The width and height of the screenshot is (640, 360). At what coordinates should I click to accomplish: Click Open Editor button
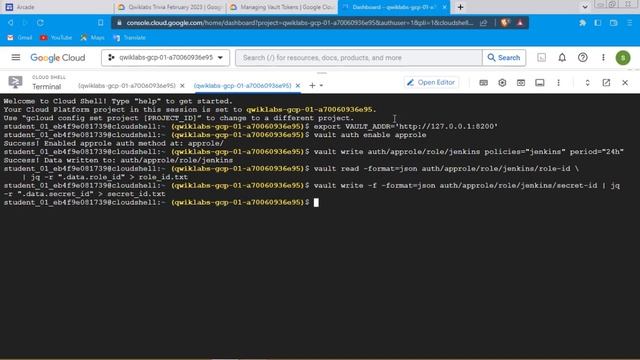coord(431,82)
